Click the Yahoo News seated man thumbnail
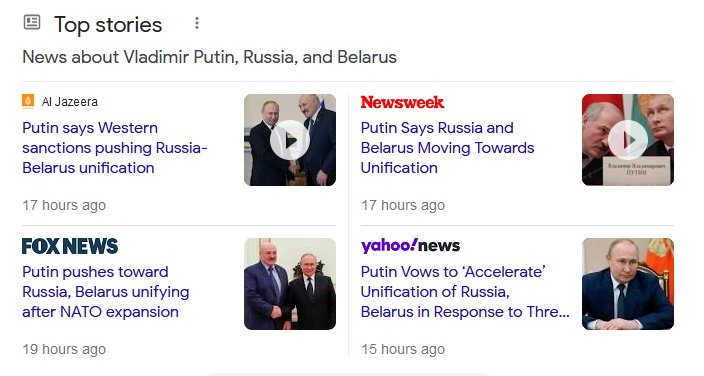The width and height of the screenshot is (704, 376). [x=628, y=284]
